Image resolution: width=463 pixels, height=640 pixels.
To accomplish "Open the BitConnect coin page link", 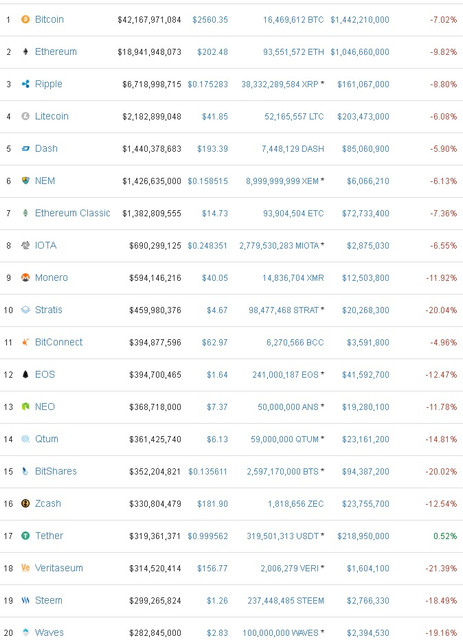I will tap(59, 342).
